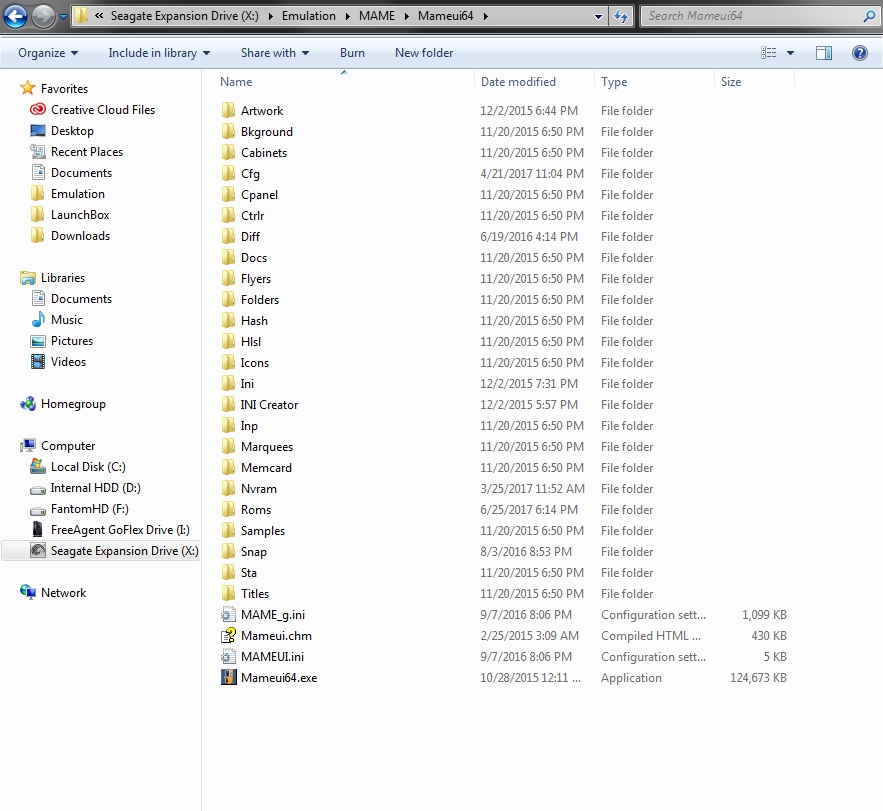883x811 pixels.
Task: Select the Mameui64.exe application icon
Action: click(x=228, y=678)
